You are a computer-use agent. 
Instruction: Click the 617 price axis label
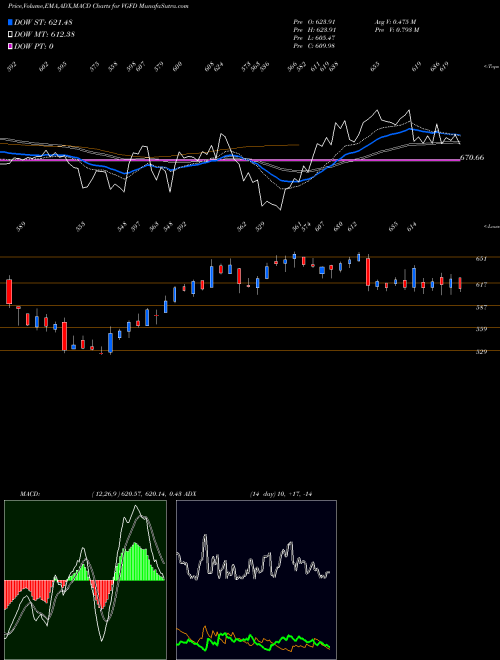(x=481, y=285)
